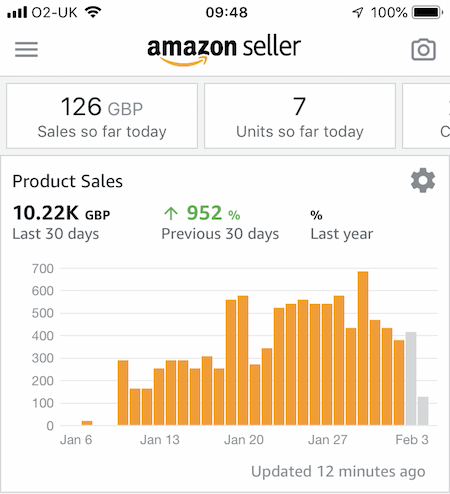Tap the location arrow status icon
450x494 pixels.
358,13
